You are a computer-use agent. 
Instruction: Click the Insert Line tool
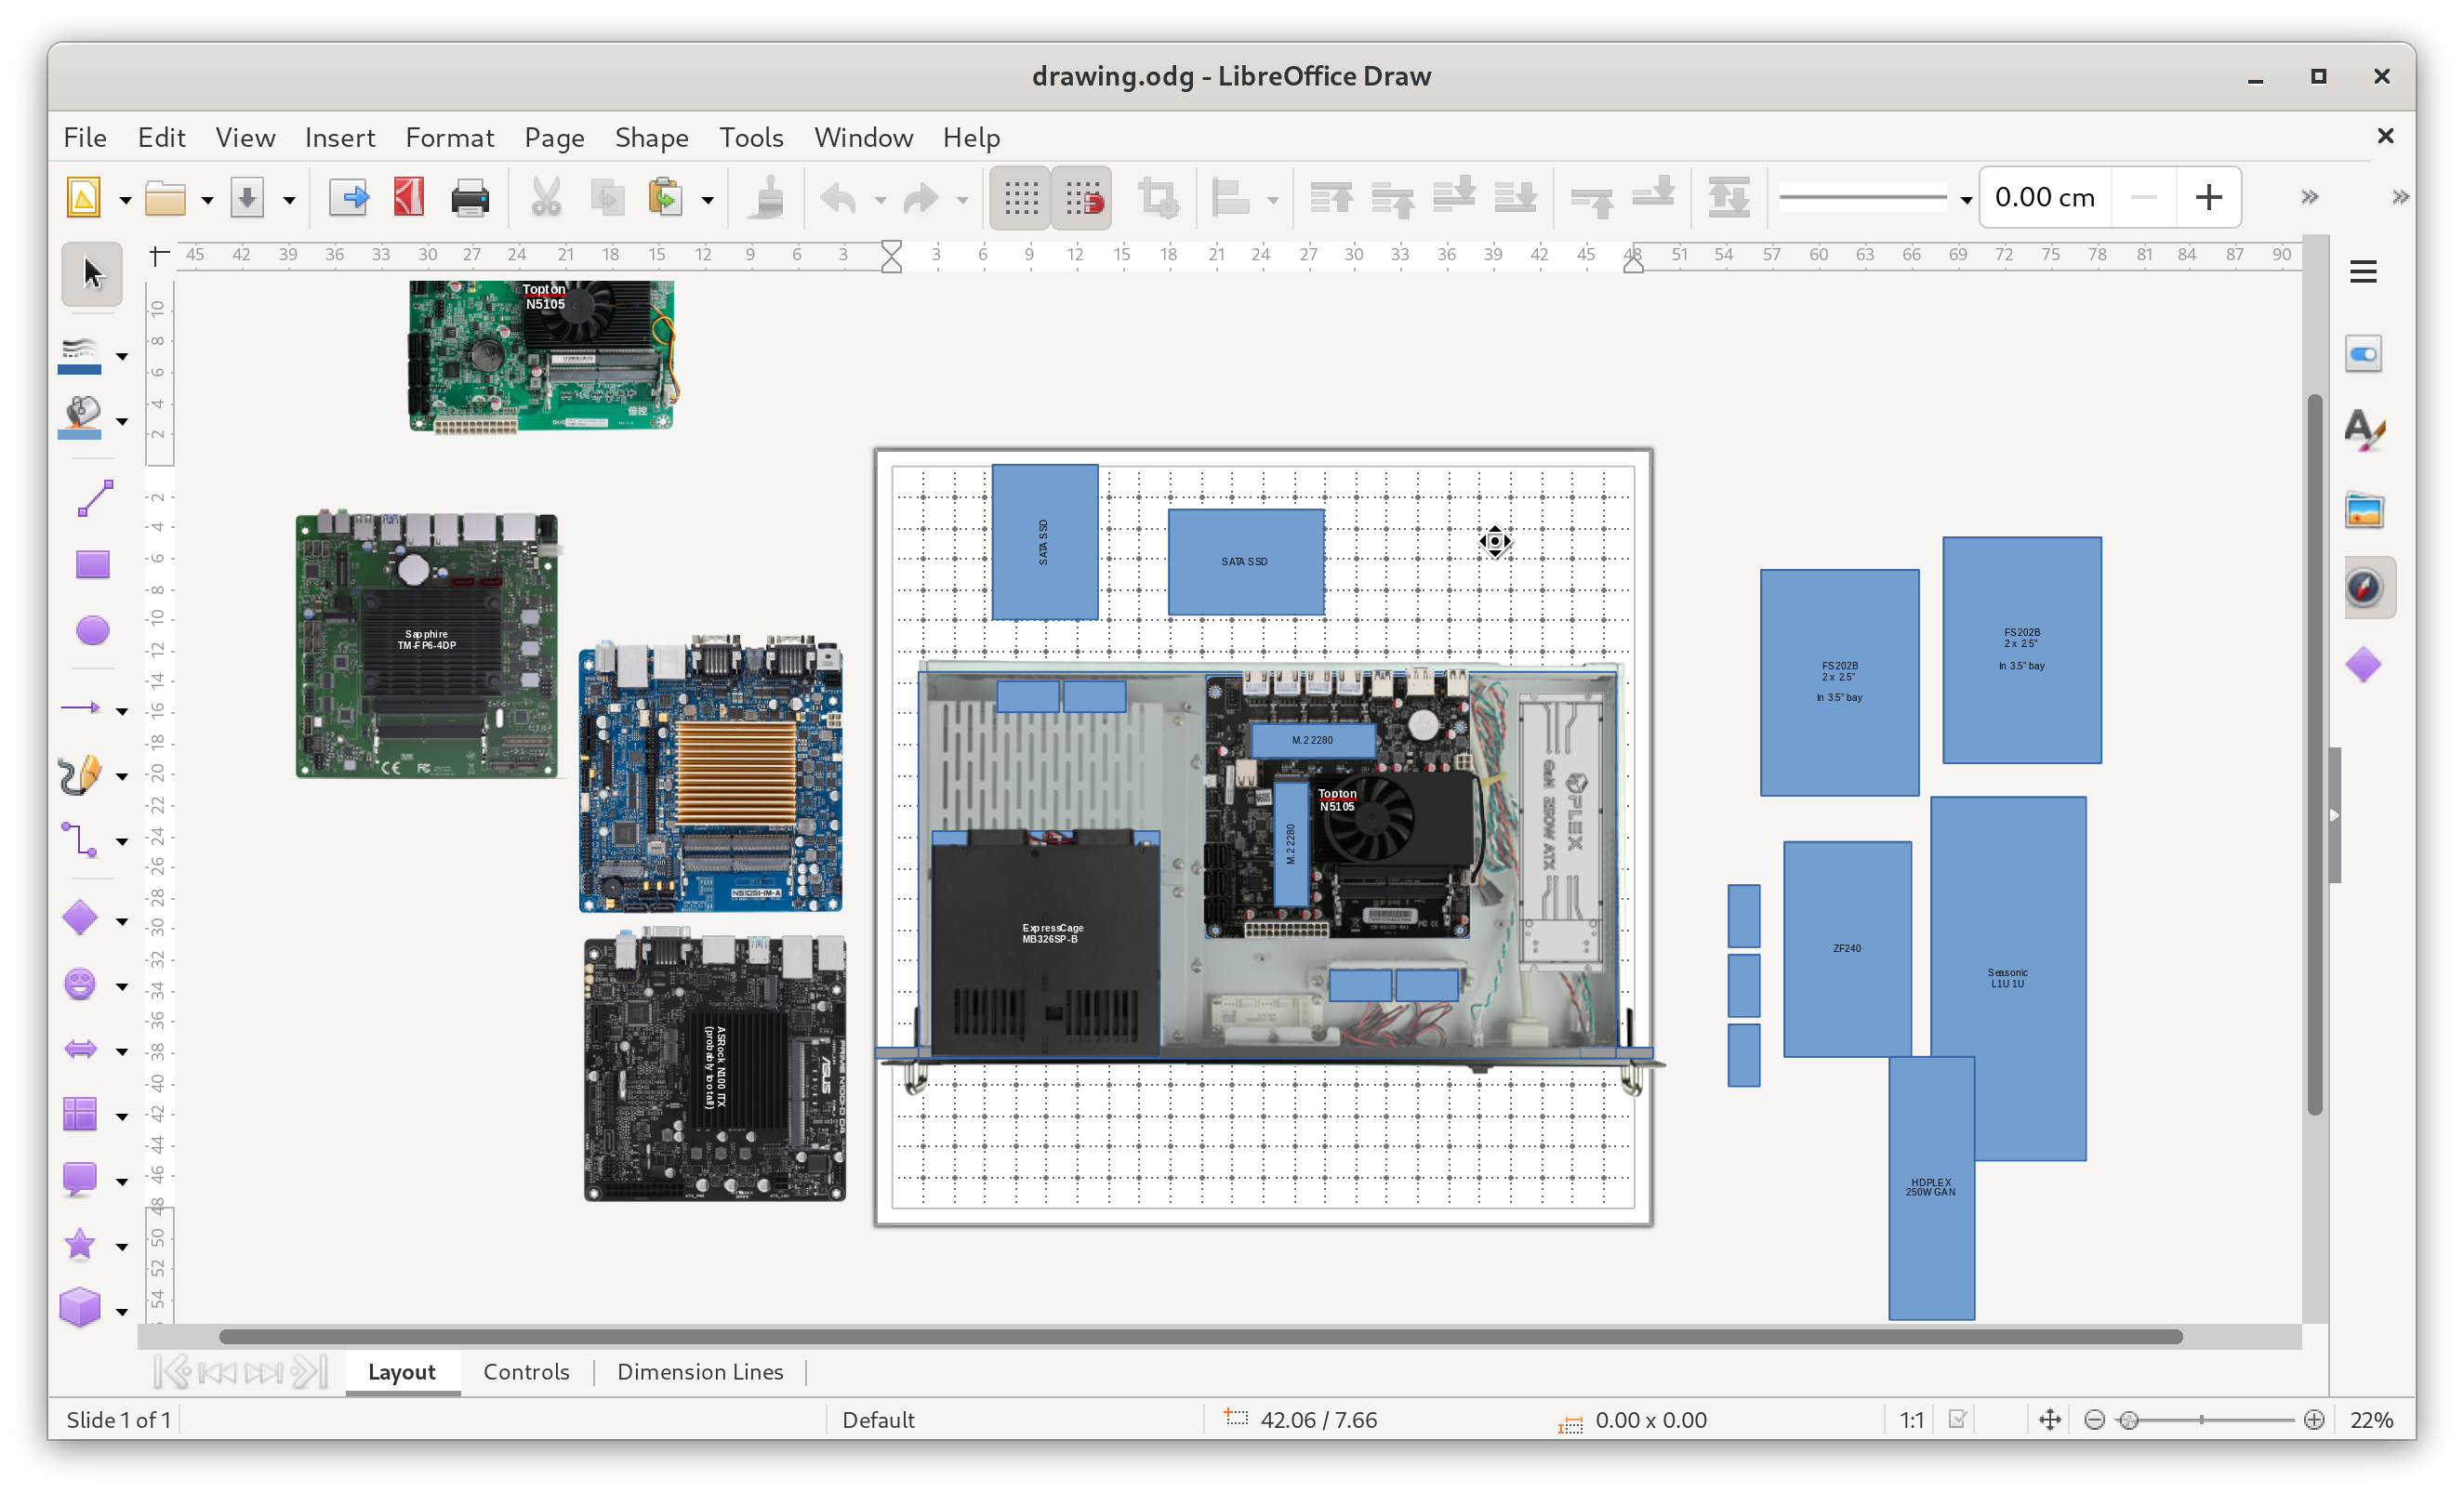[94, 498]
